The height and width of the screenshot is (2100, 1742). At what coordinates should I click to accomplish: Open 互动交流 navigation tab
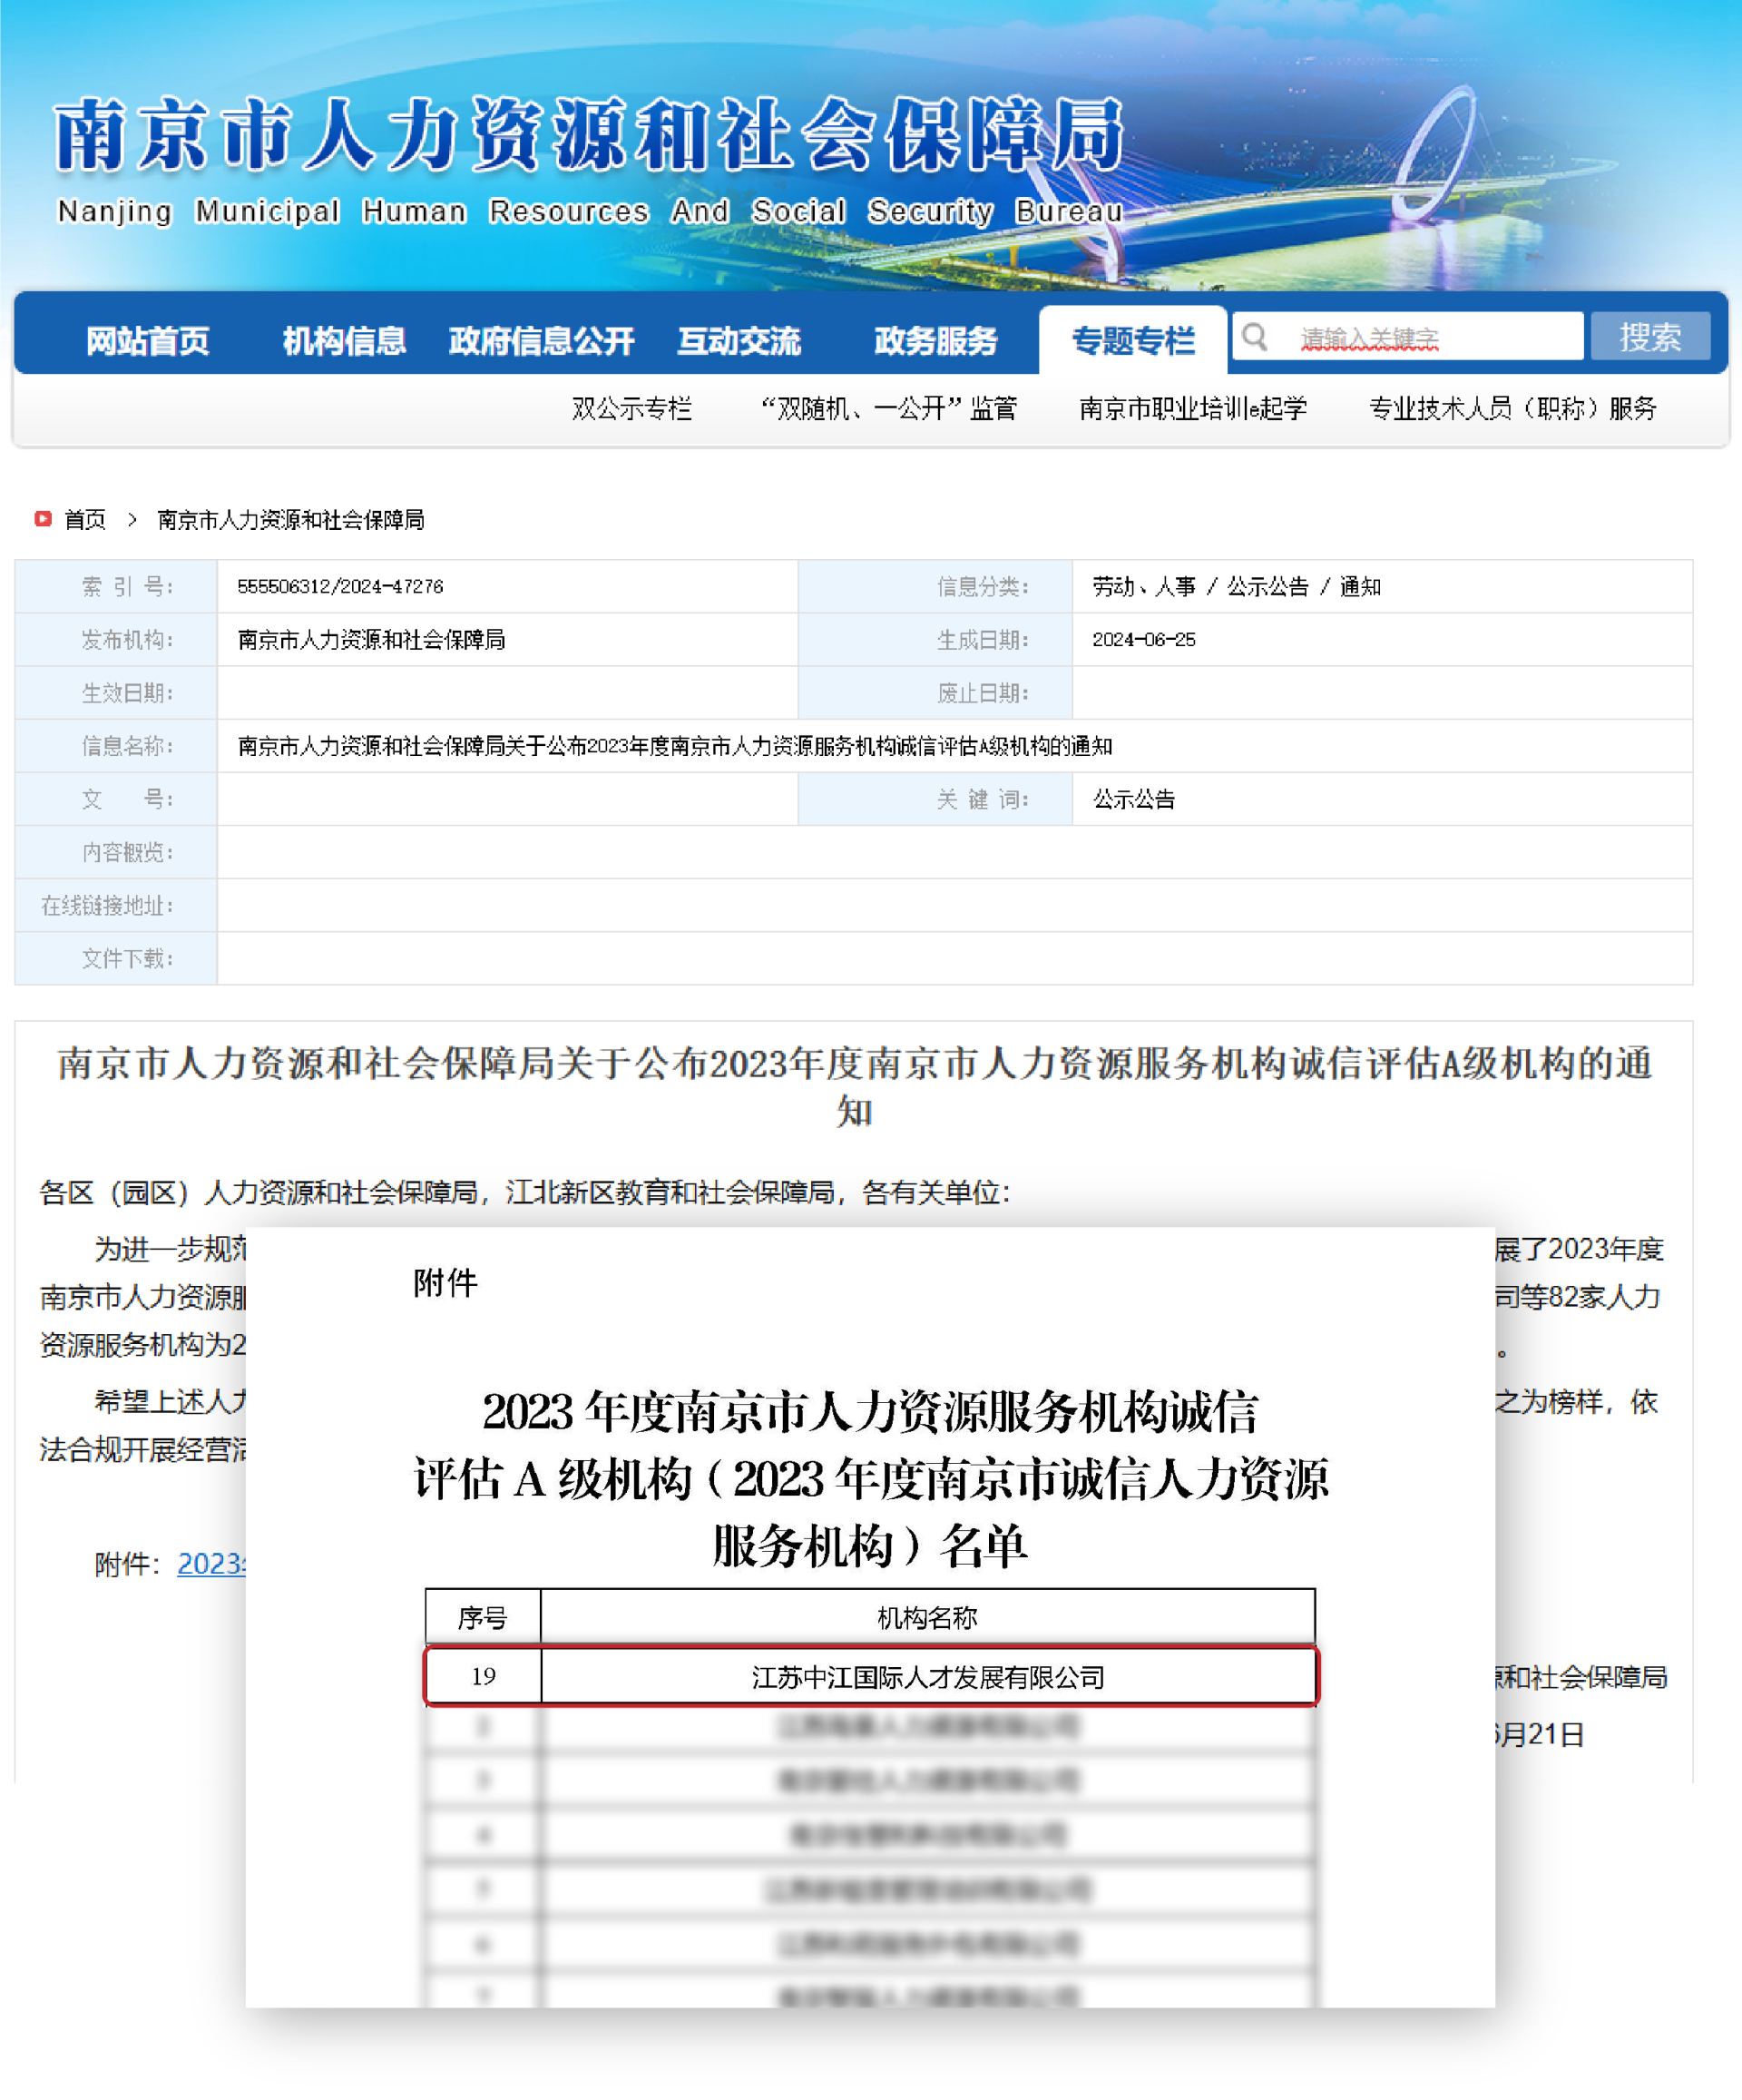point(739,341)
